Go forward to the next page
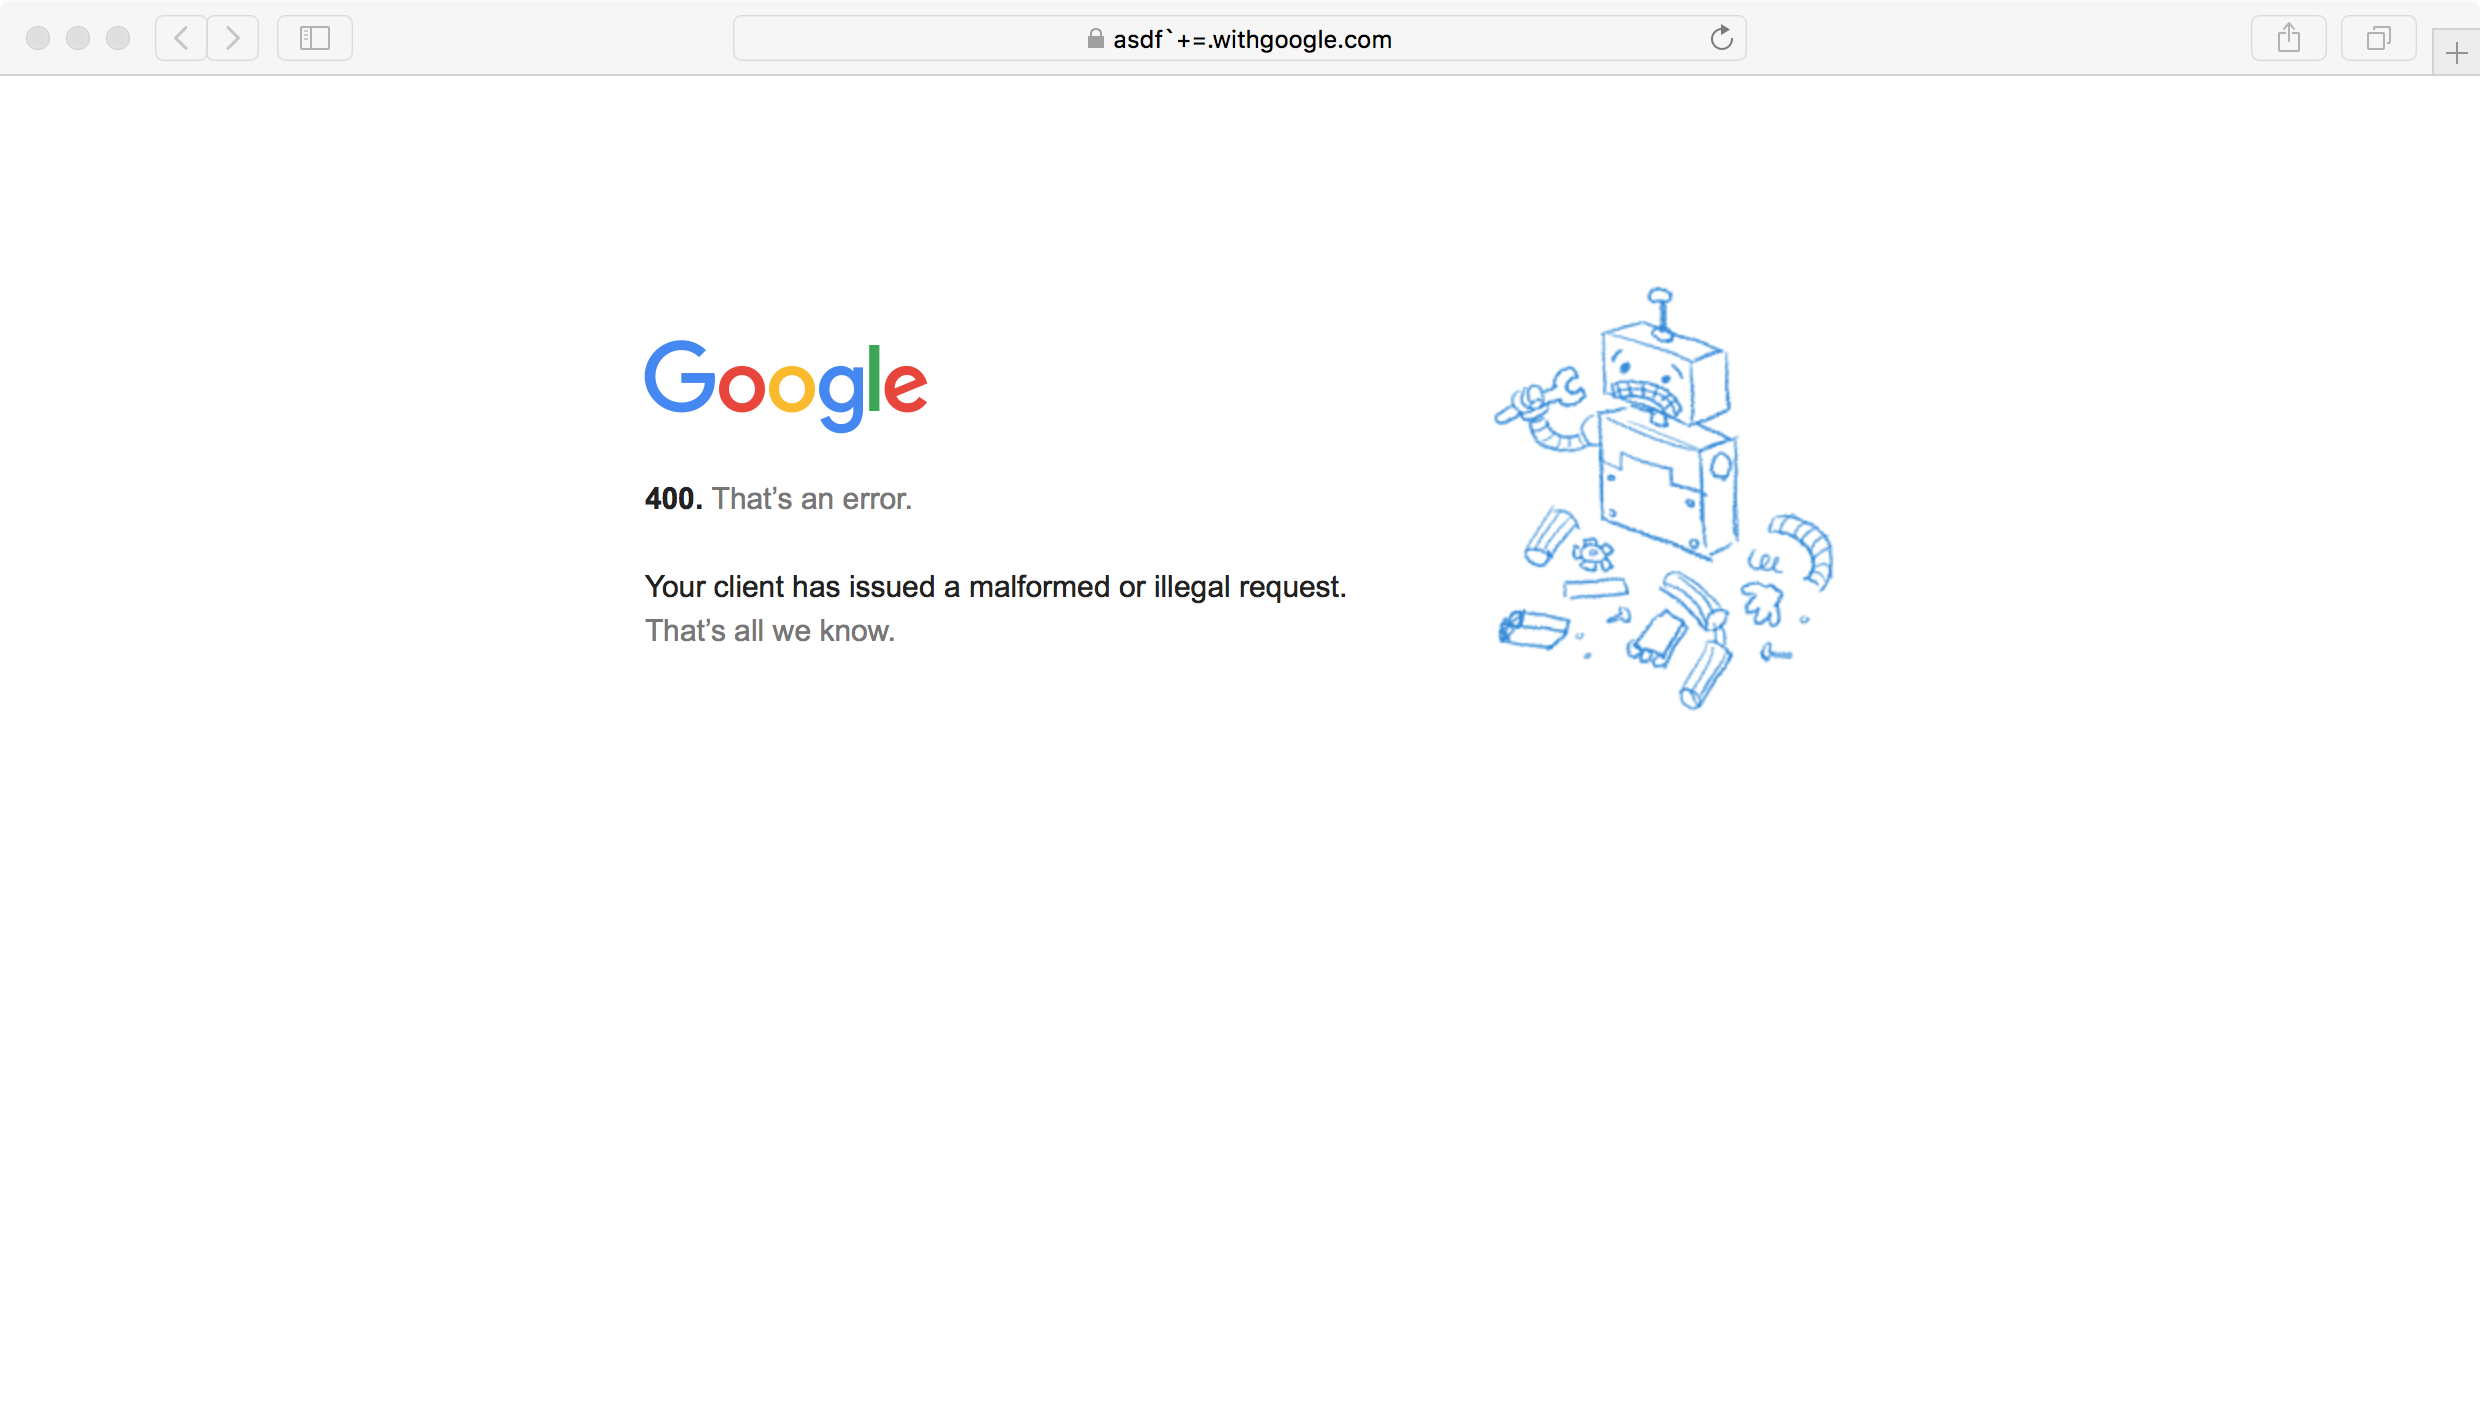Viewport: 2480px width, 1418px height. click(233, 38)
